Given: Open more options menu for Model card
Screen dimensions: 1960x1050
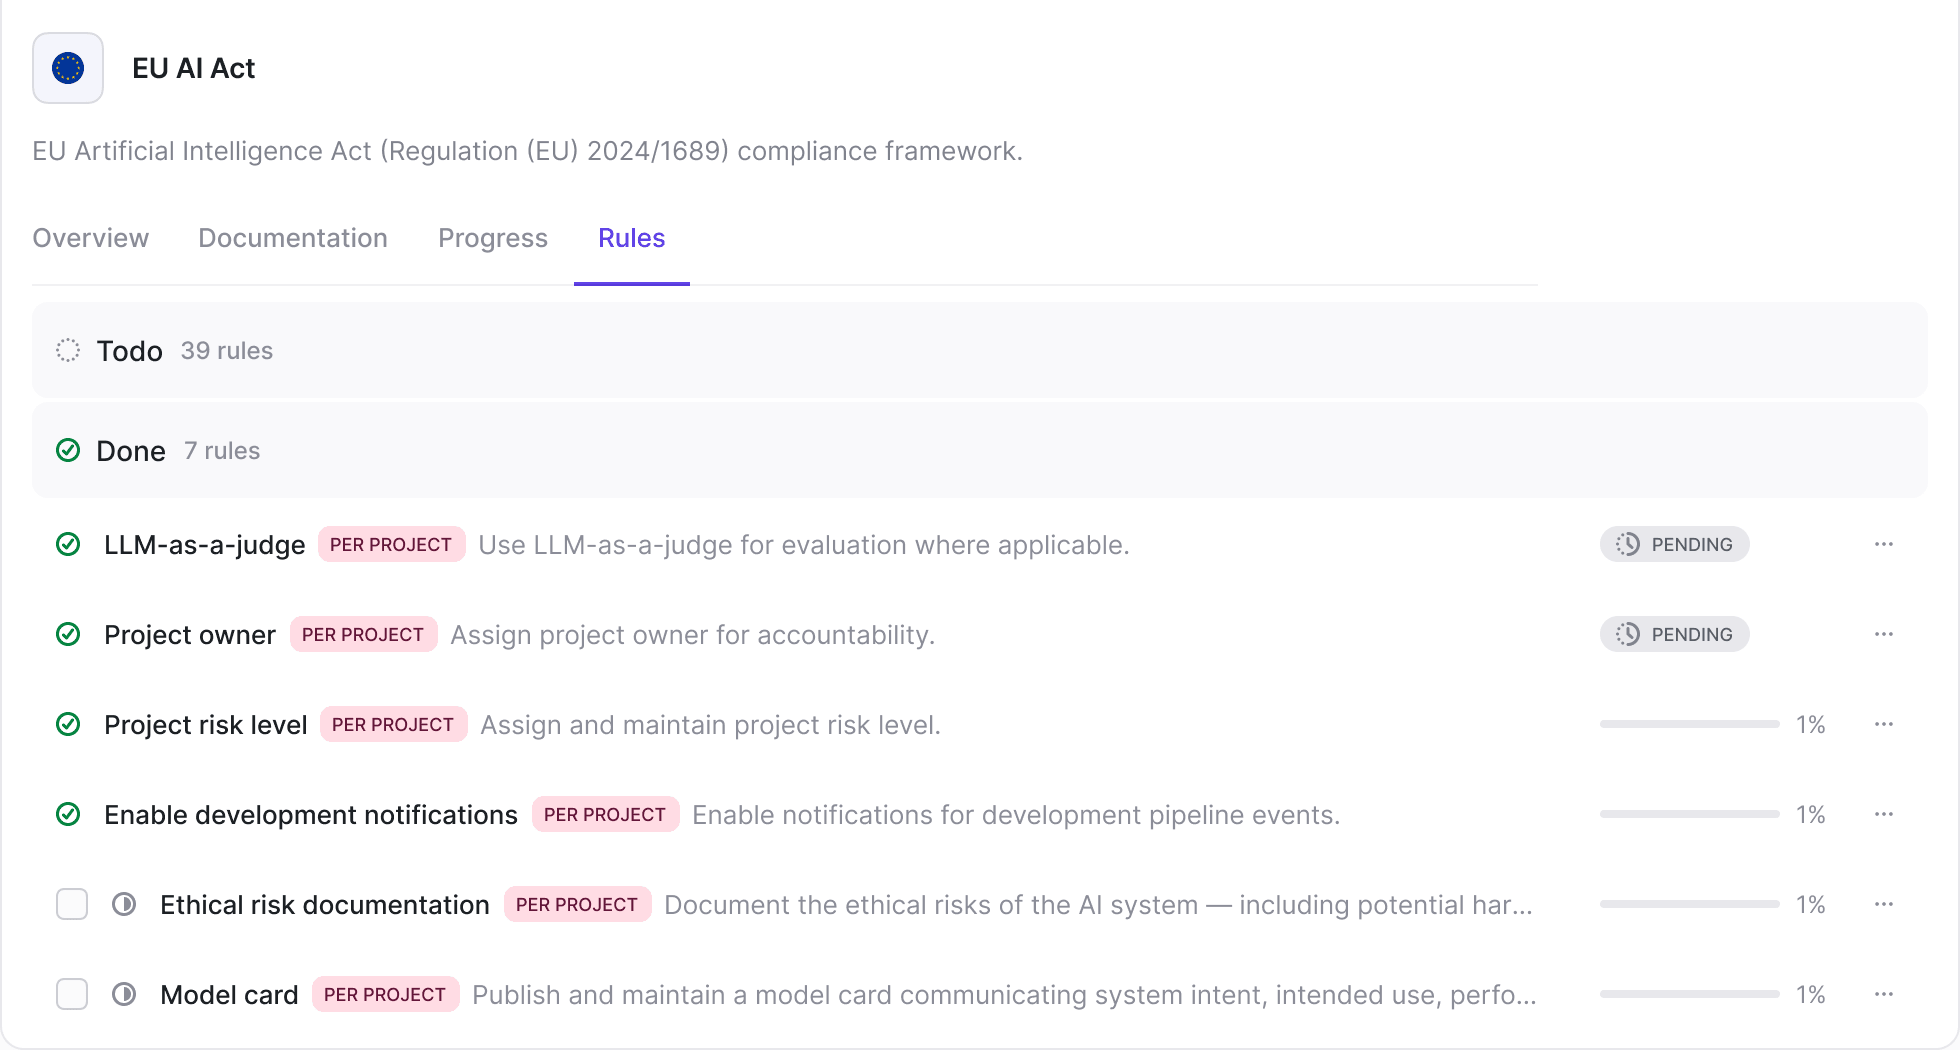Looking at the screenshot, I should pos(1884,994).
